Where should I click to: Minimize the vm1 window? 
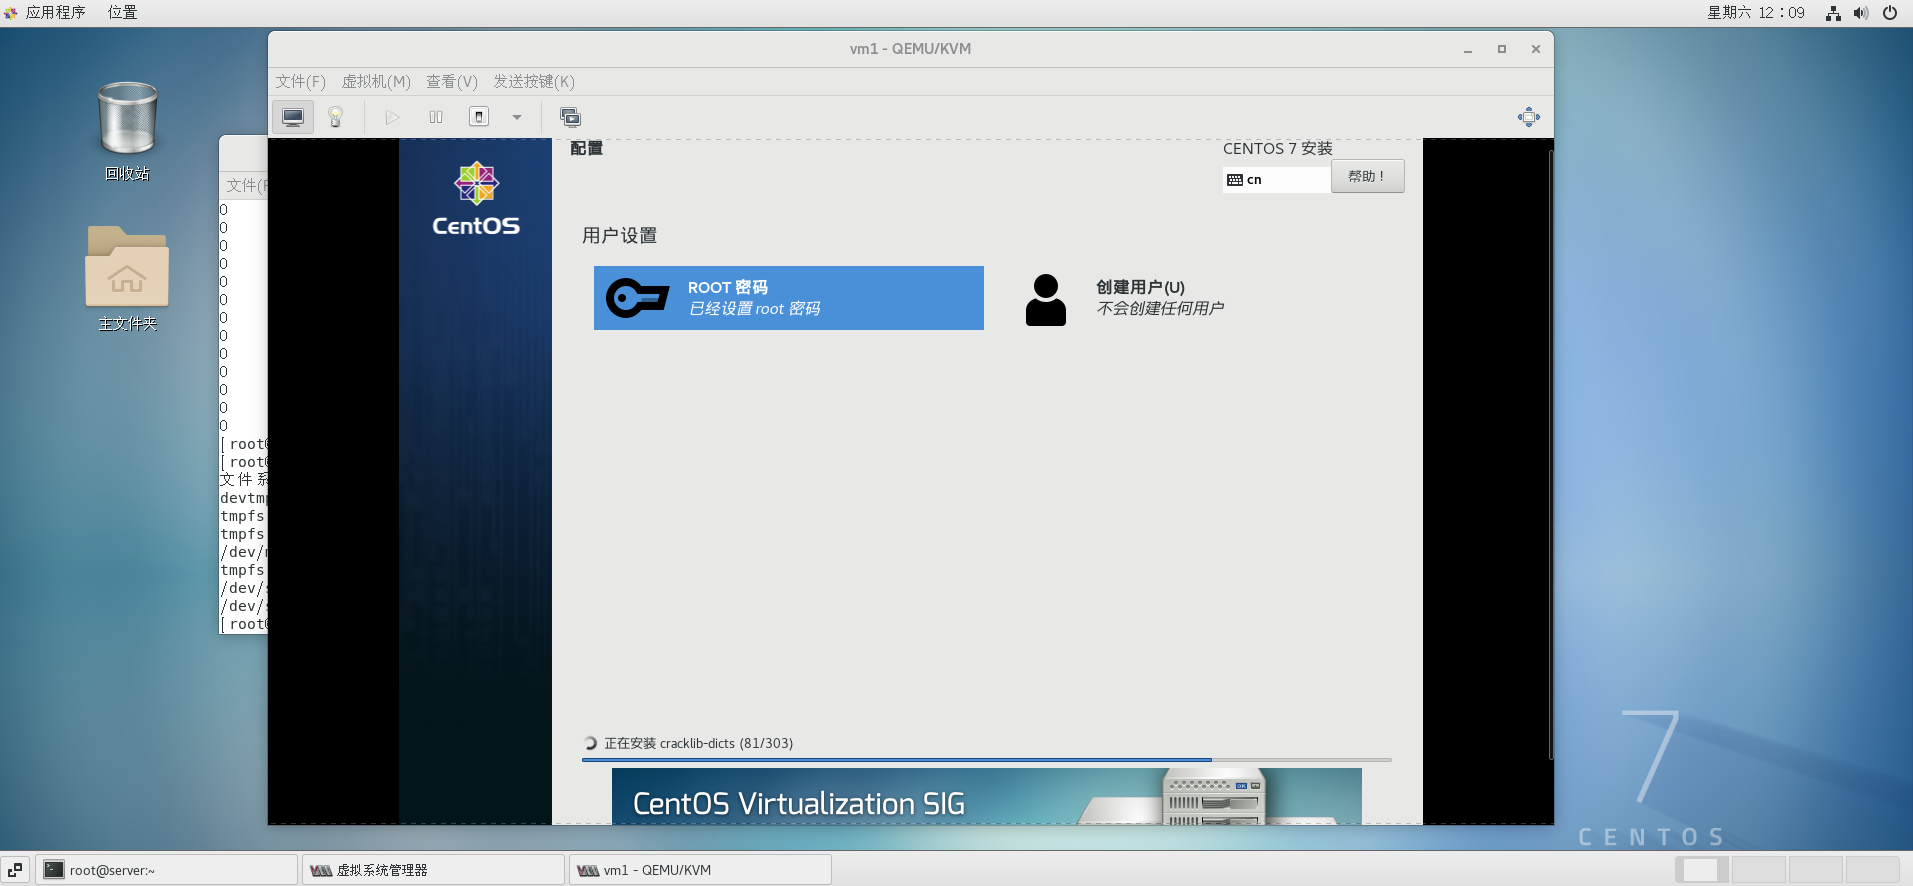coord(1468,49)
